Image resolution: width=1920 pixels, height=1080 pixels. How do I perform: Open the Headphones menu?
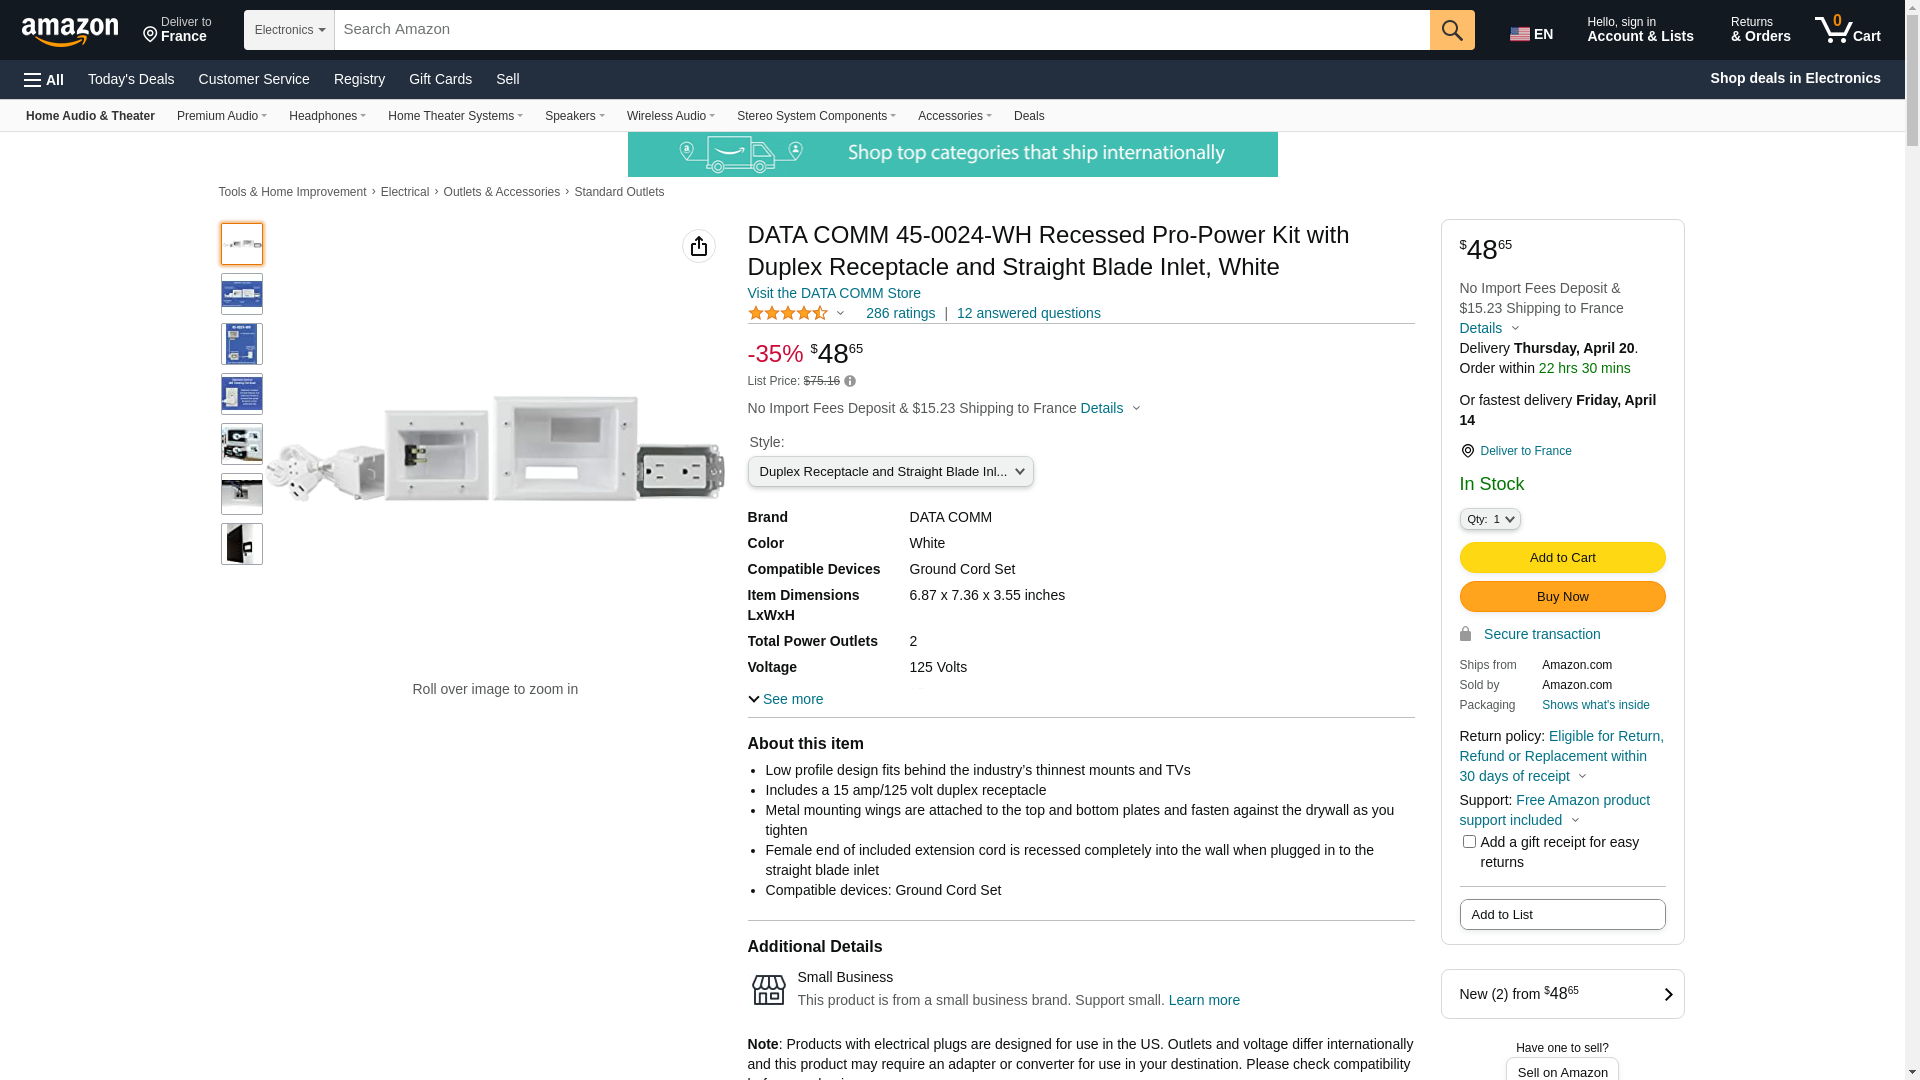(327, 116)
